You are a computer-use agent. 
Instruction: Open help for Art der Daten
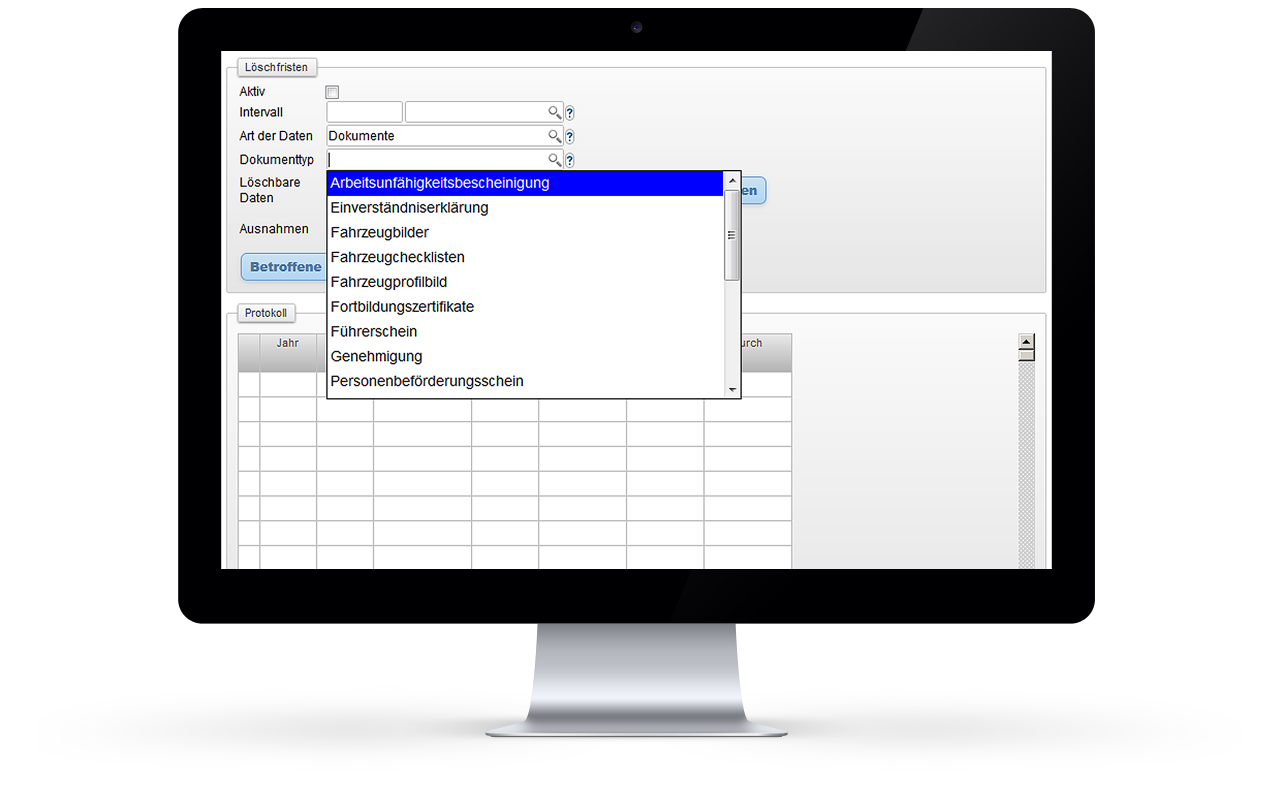(570, 137)
